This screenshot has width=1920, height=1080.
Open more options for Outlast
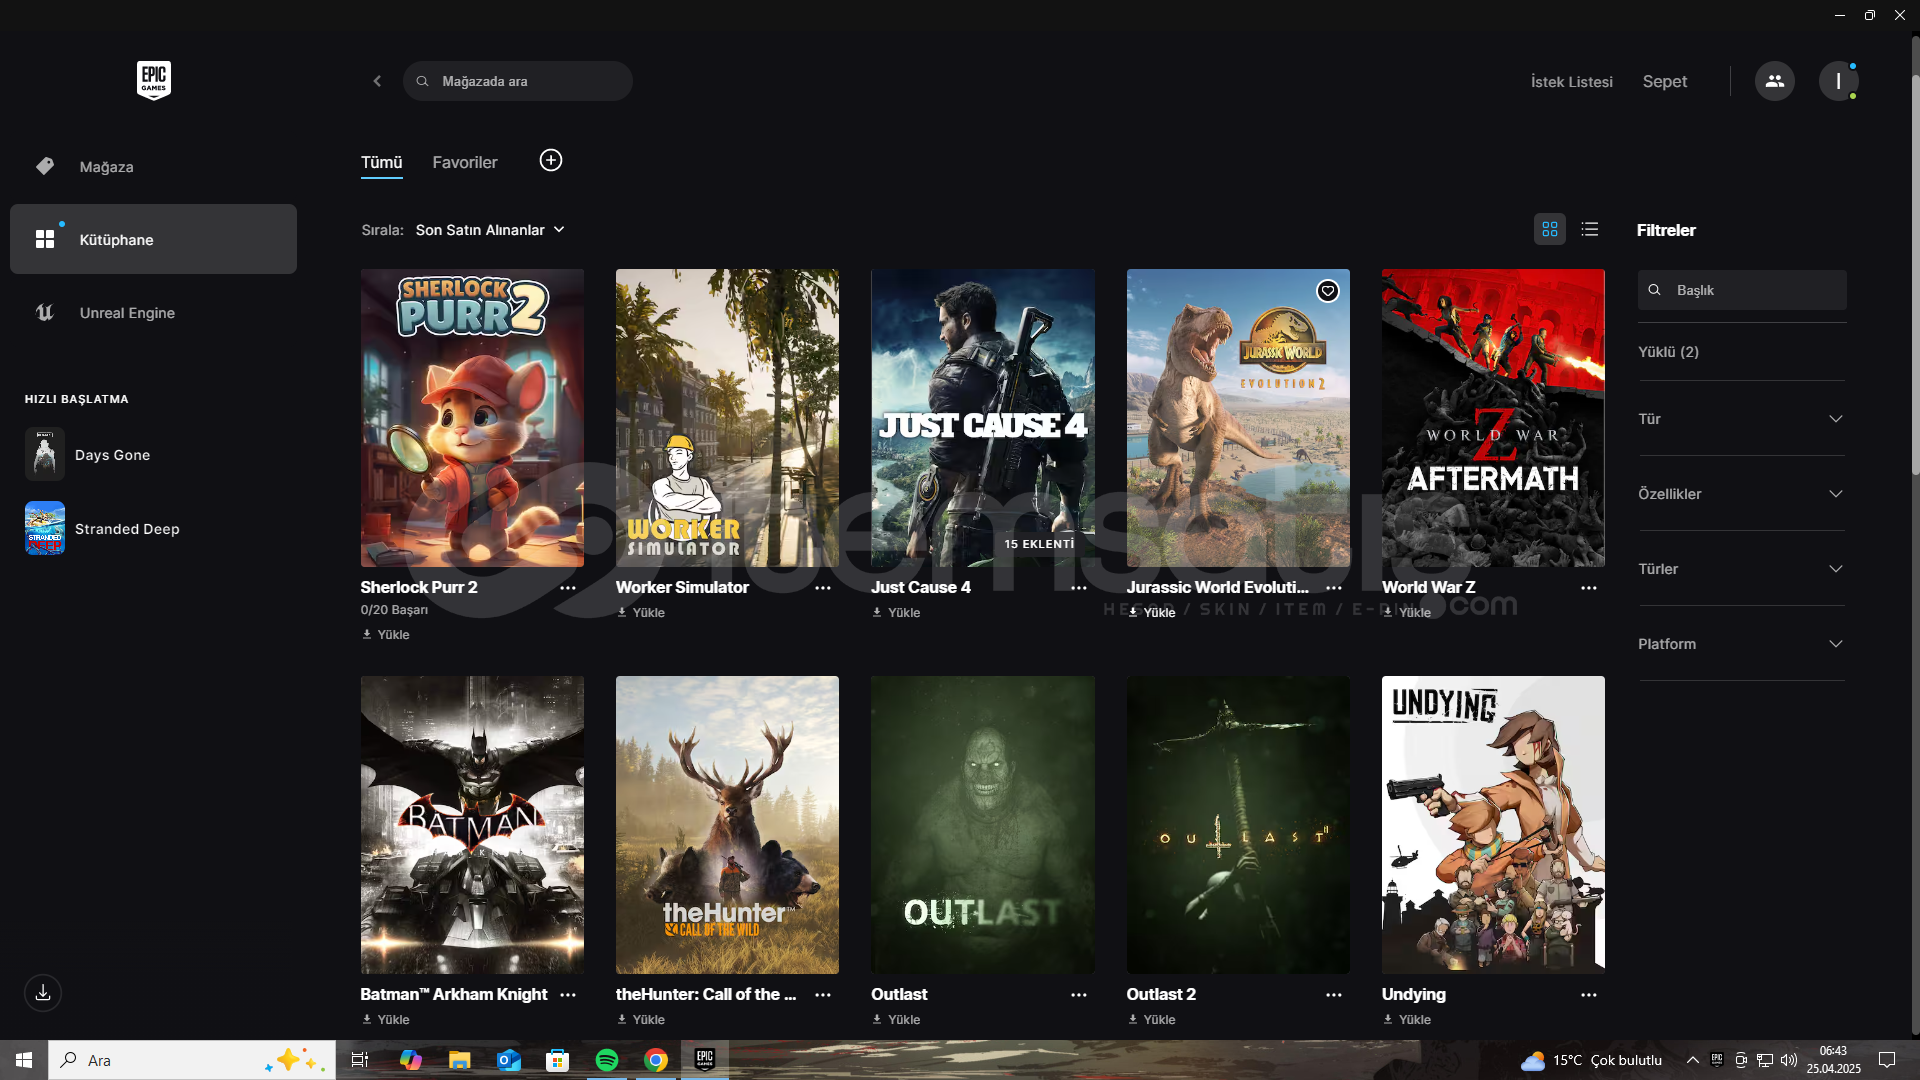pyautogui.click(x=1079, y=995)
